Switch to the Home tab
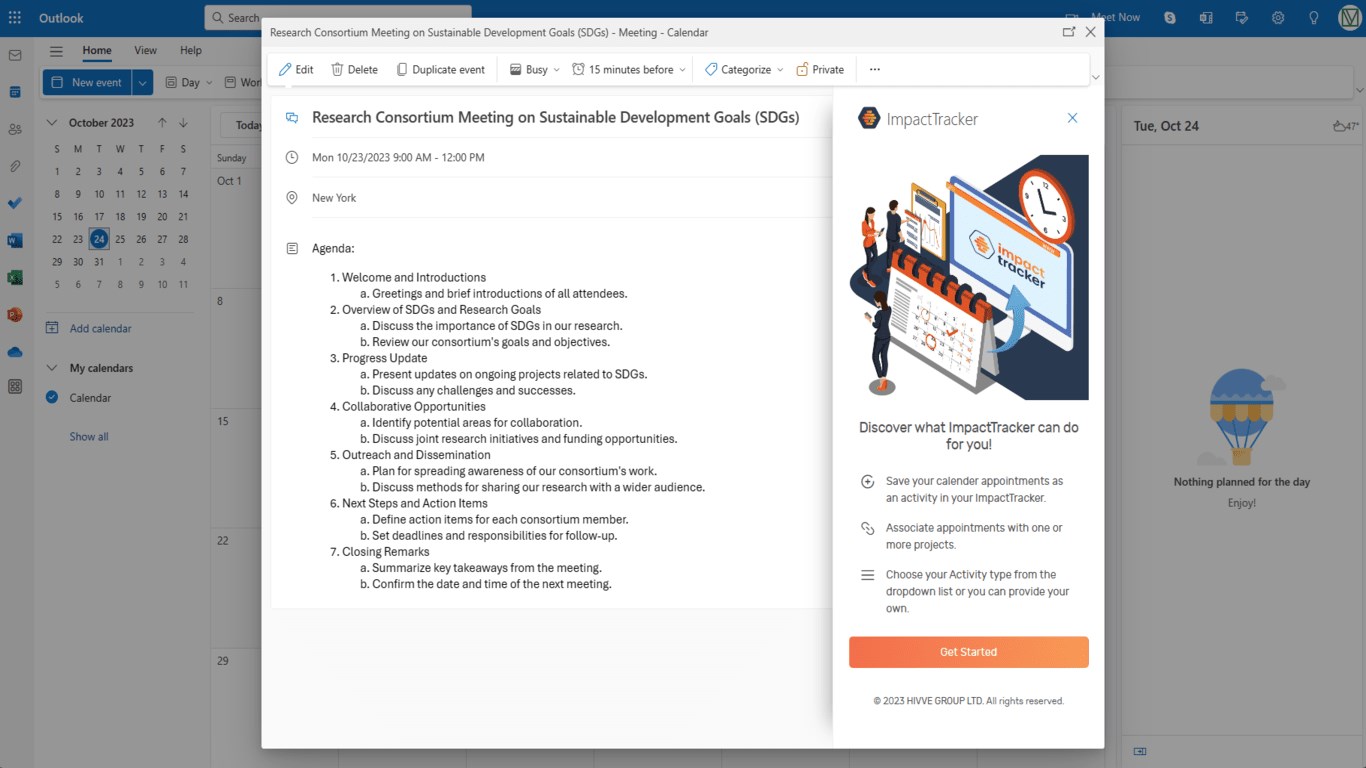The height and width of the screenshot is (768, 1366). point(97,51)
